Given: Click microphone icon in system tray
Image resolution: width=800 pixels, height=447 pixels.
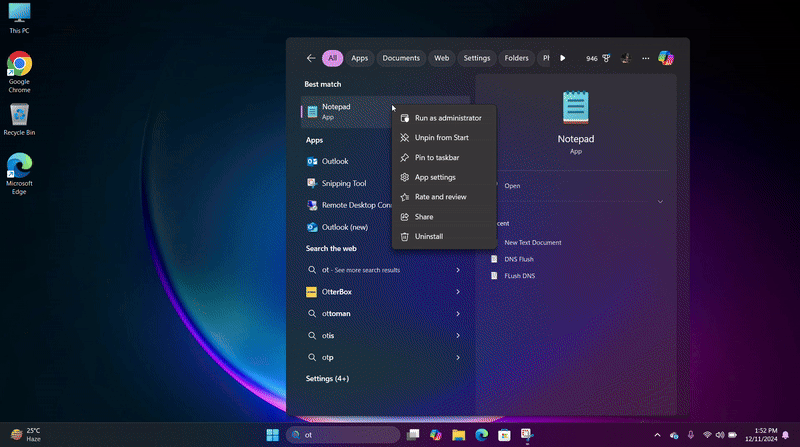Looking at the screenshot, I should [x=690, y=435].
